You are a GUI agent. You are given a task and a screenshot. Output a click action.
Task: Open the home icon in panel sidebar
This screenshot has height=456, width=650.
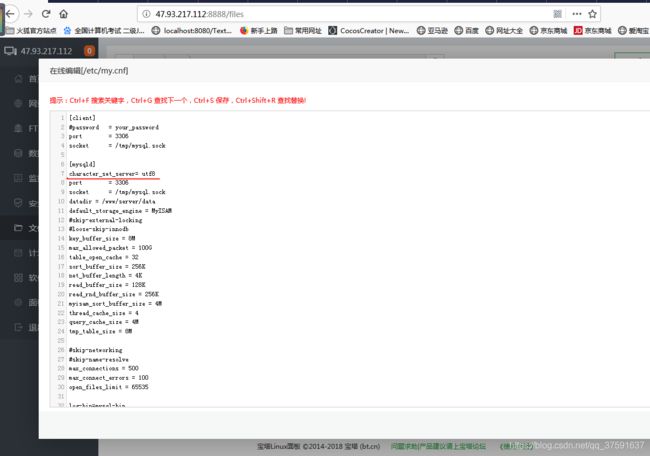[18, 79]
